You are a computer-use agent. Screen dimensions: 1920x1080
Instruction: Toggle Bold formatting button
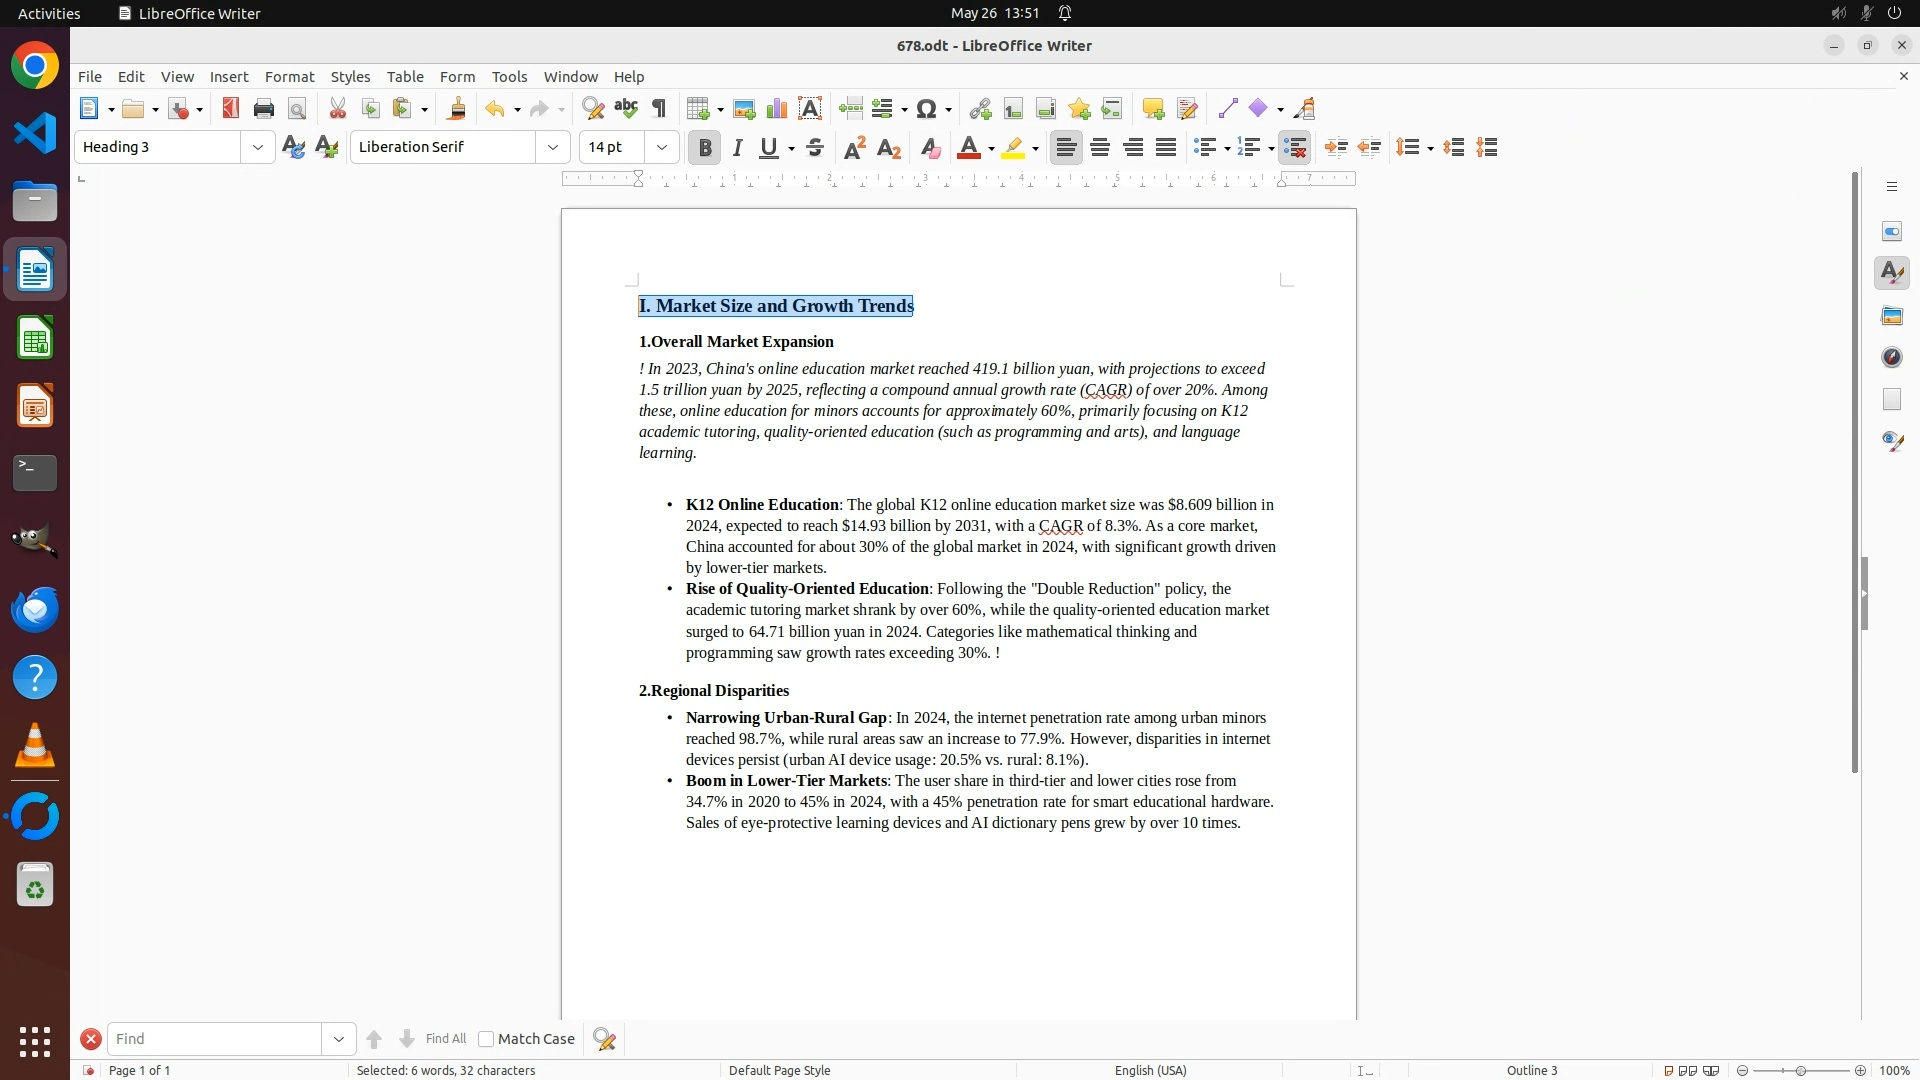click(x=705, y=148)
